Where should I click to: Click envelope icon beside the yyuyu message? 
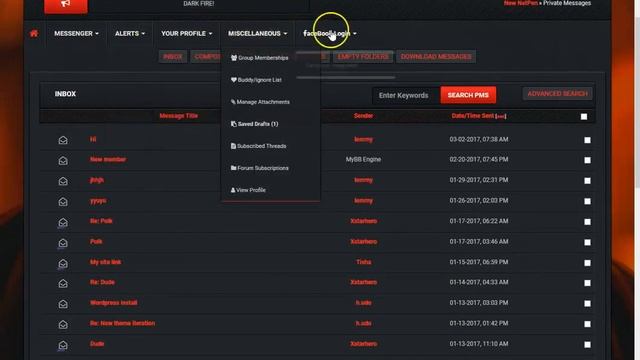tap(63, 201)
